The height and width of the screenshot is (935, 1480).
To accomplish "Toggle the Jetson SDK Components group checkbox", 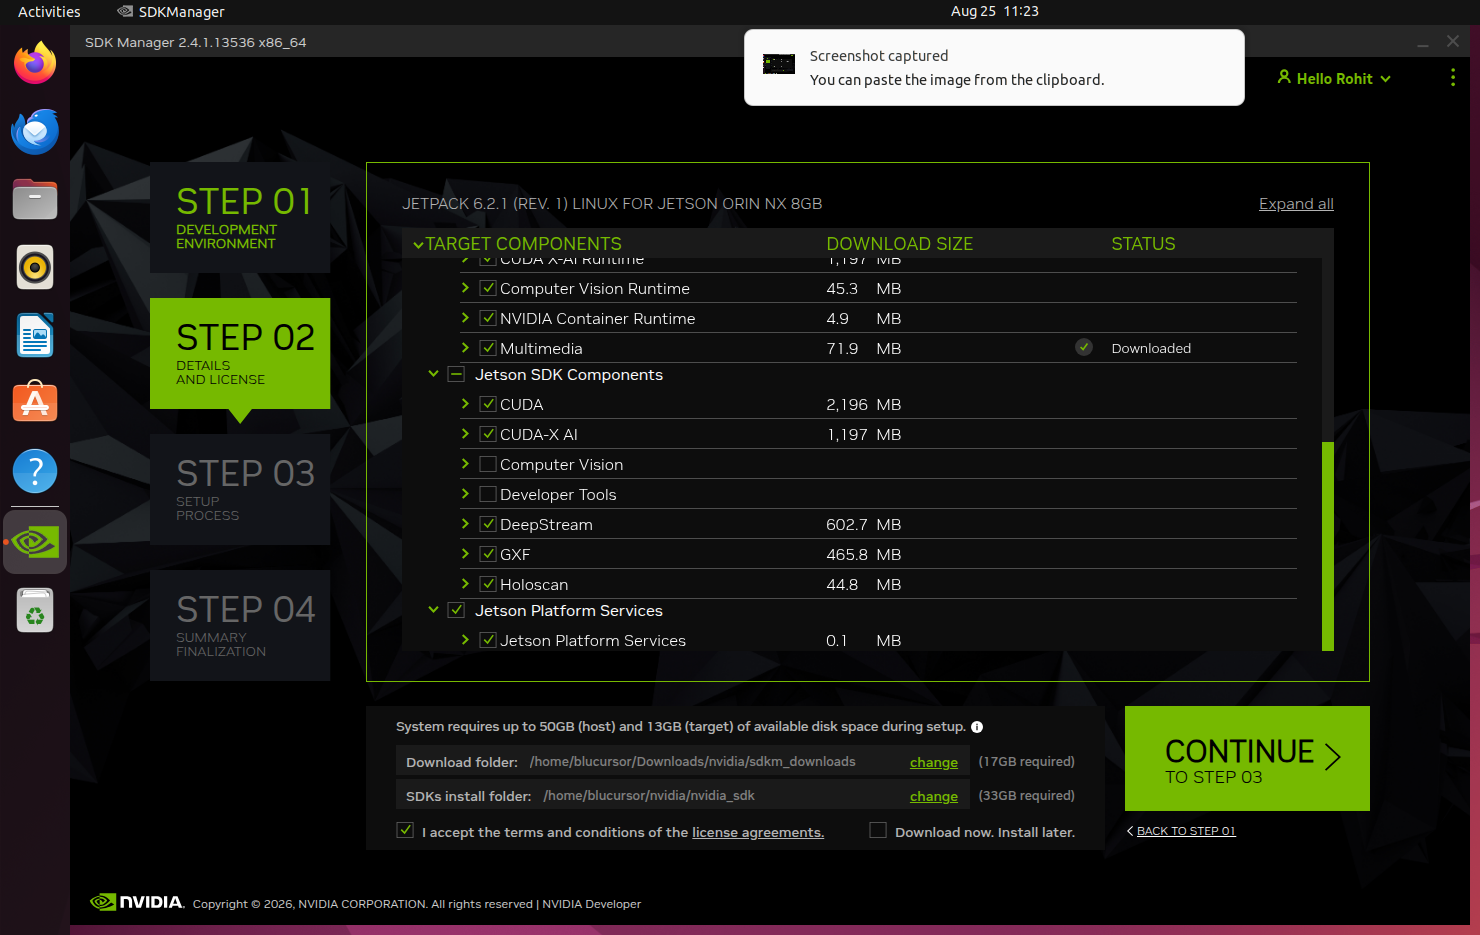I will (456, 374).
